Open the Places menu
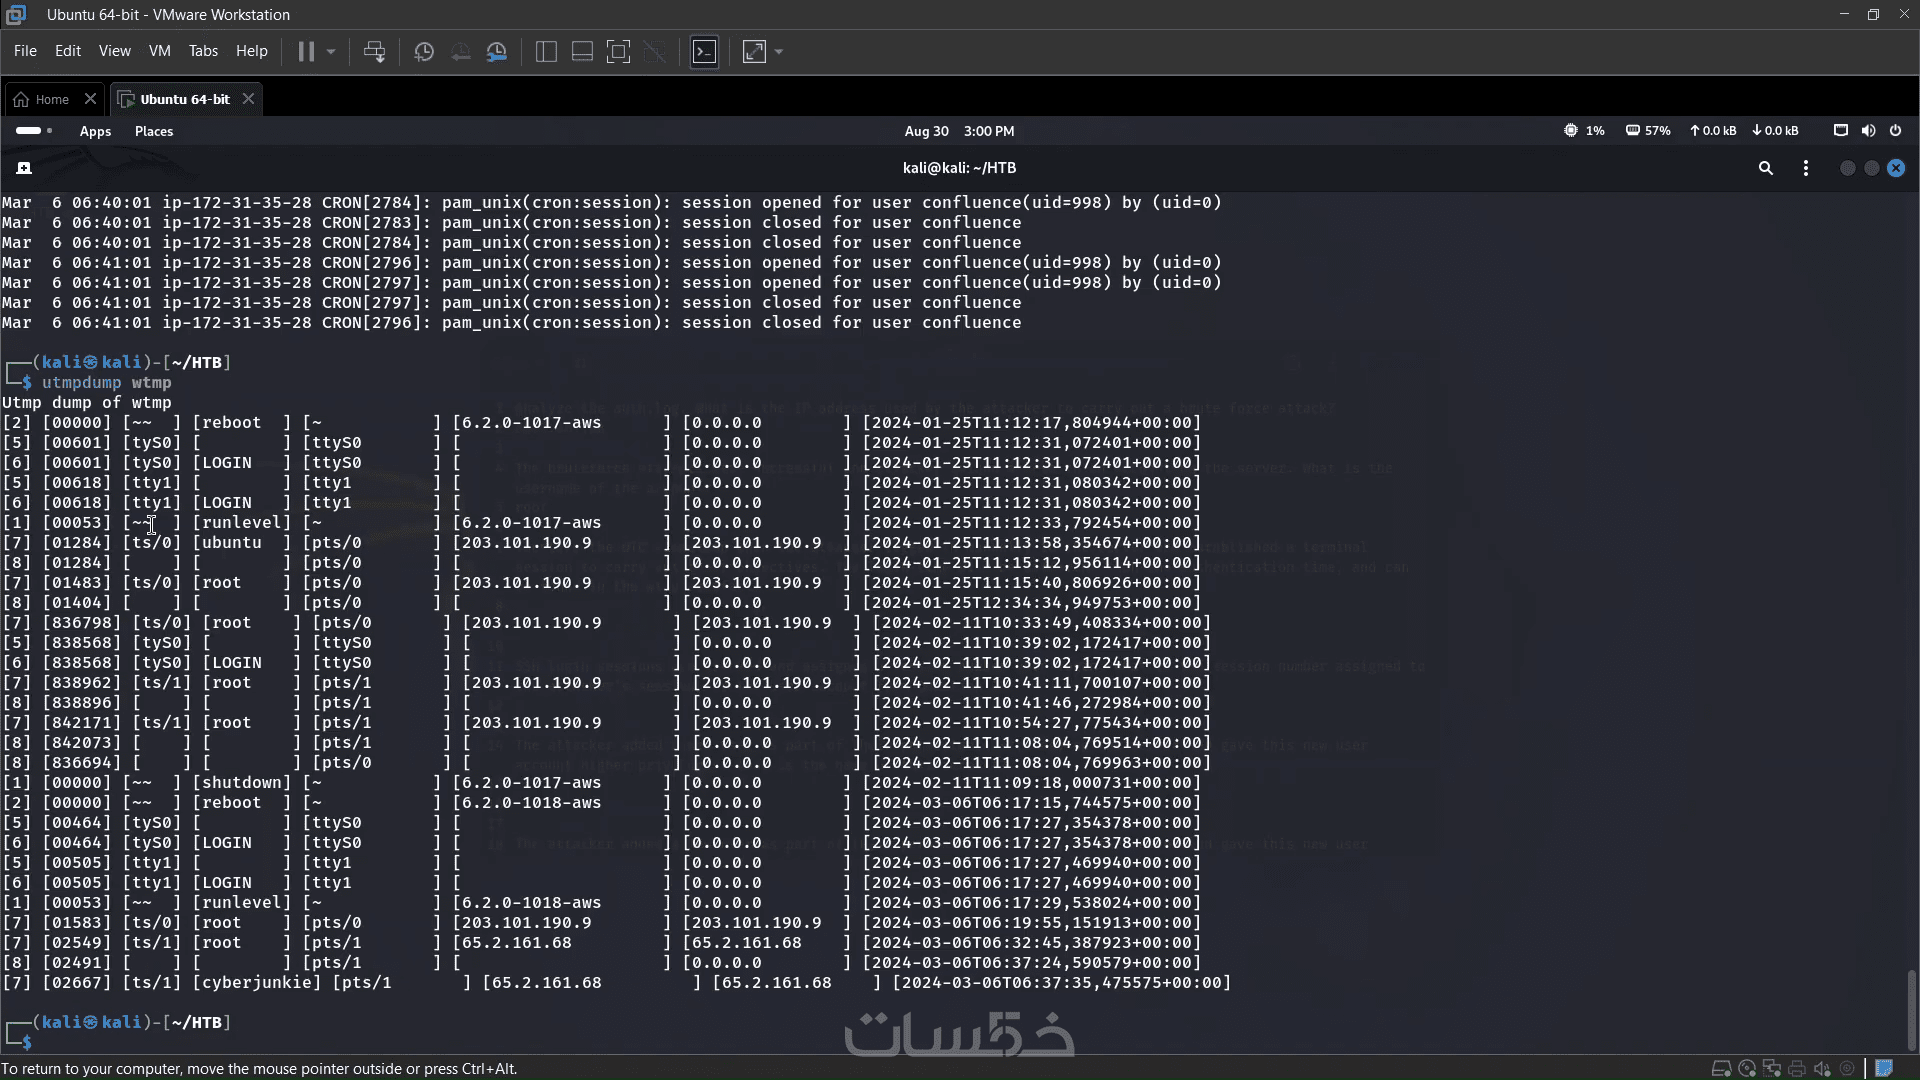The image size is (1920, 1080). tap(154, 131)
